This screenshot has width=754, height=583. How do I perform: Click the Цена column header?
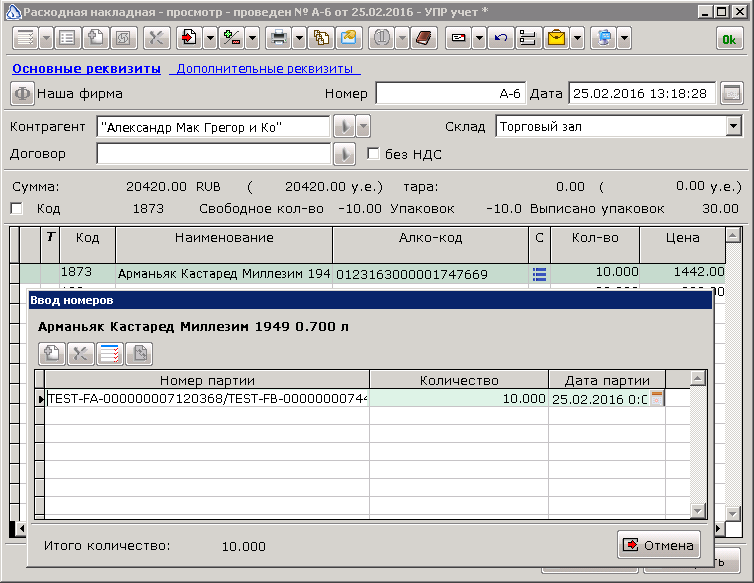[682, 245]
